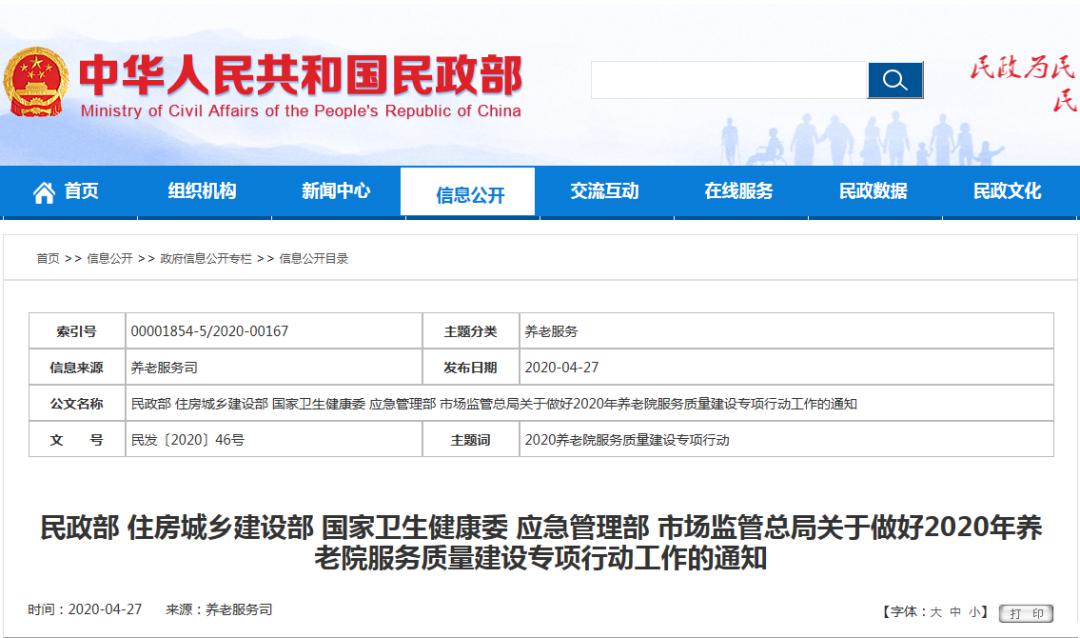Go to 新闻中心 navigation tab

[x=336, y=191]
